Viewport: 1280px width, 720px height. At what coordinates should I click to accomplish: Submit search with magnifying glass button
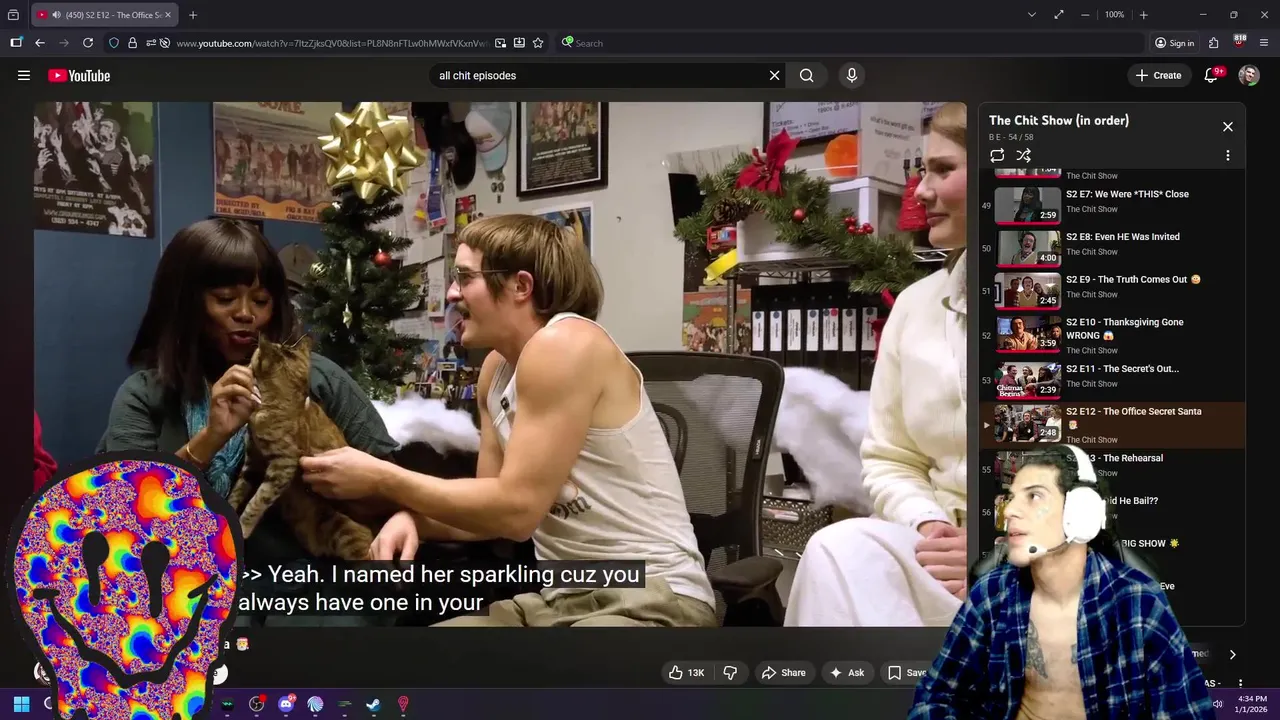click(806, 75)
